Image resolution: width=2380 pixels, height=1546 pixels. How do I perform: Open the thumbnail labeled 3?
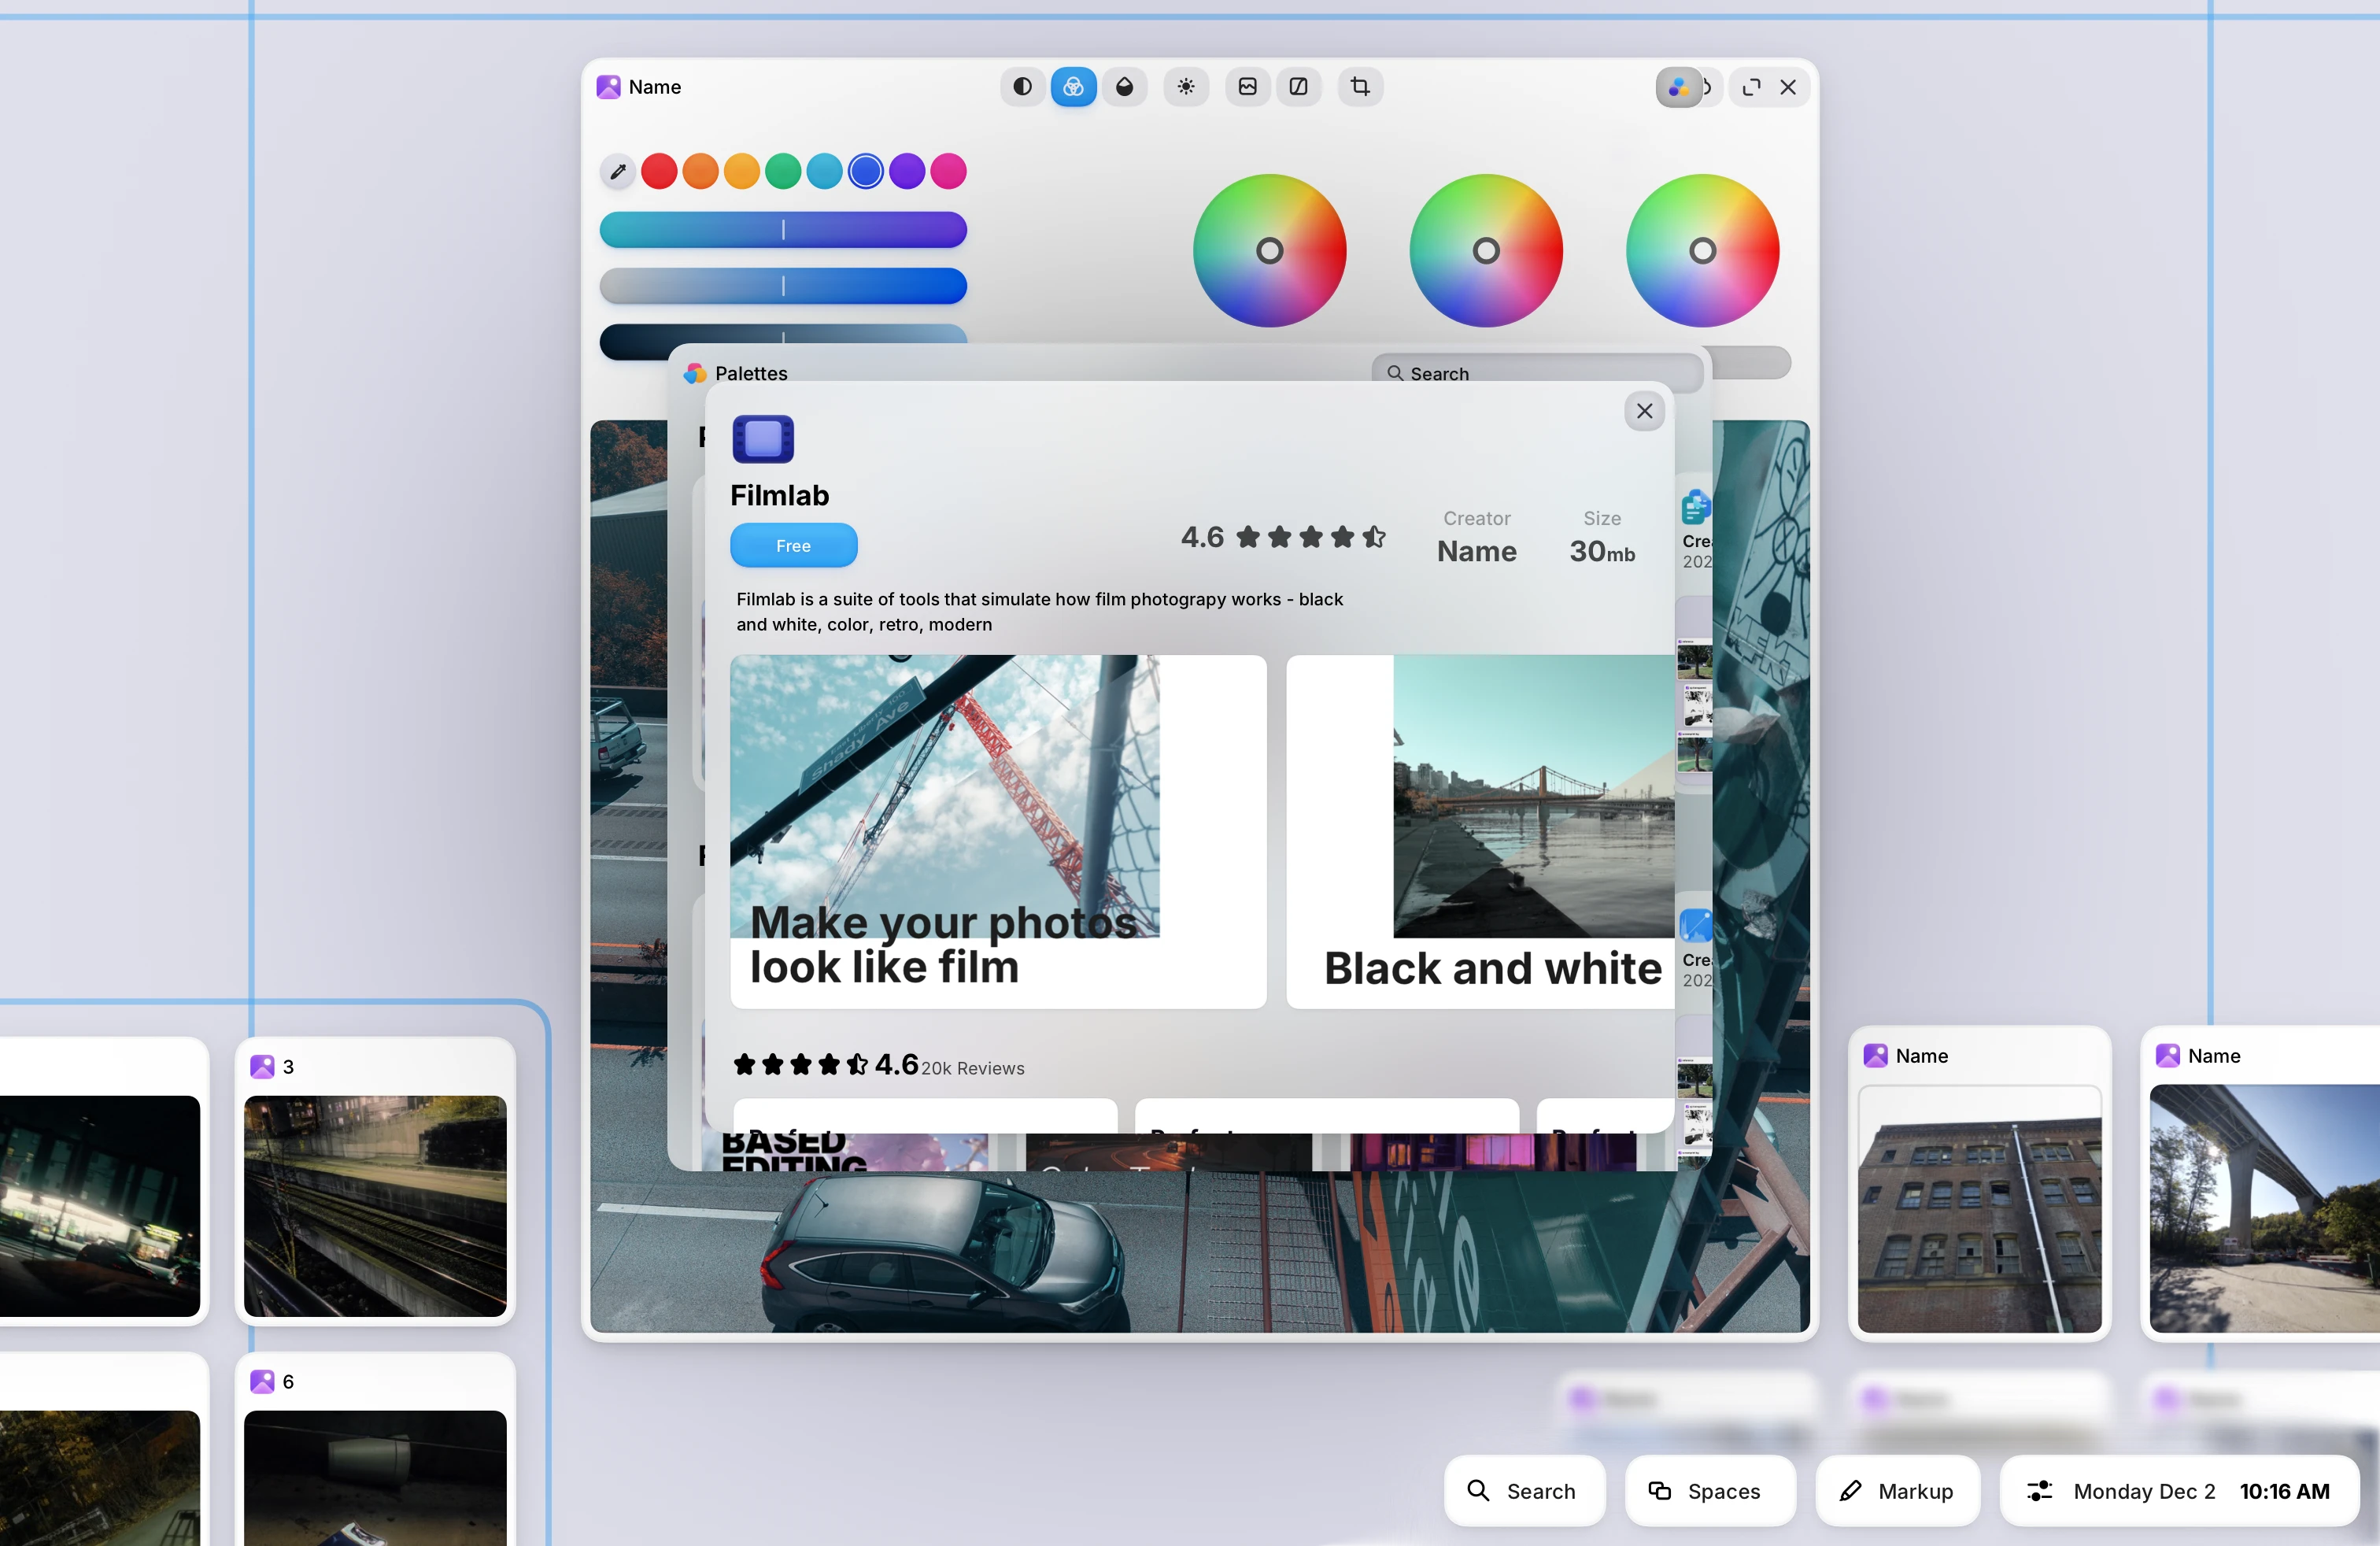point(375,1205)
